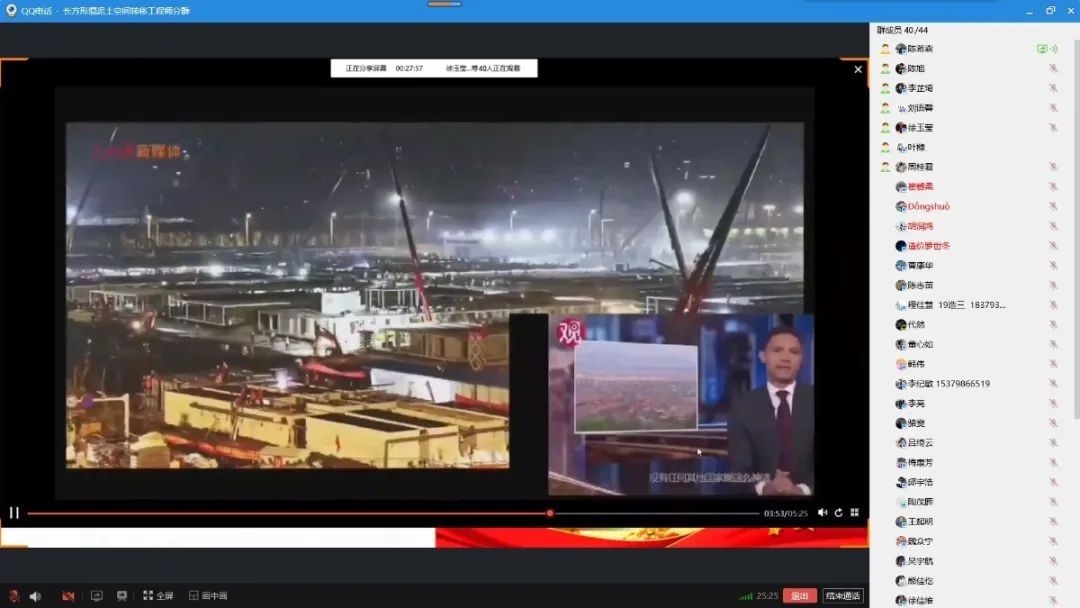The image size is (1080, 608).
Task: Enable 画中画 picture-in-picture mode
Action: coord(208,596)
